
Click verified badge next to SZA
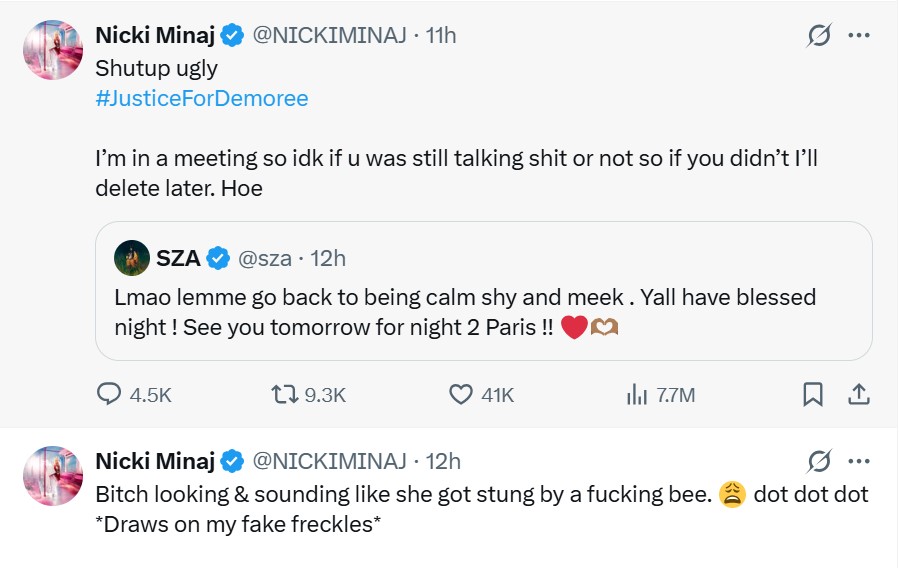pos(218,258)
